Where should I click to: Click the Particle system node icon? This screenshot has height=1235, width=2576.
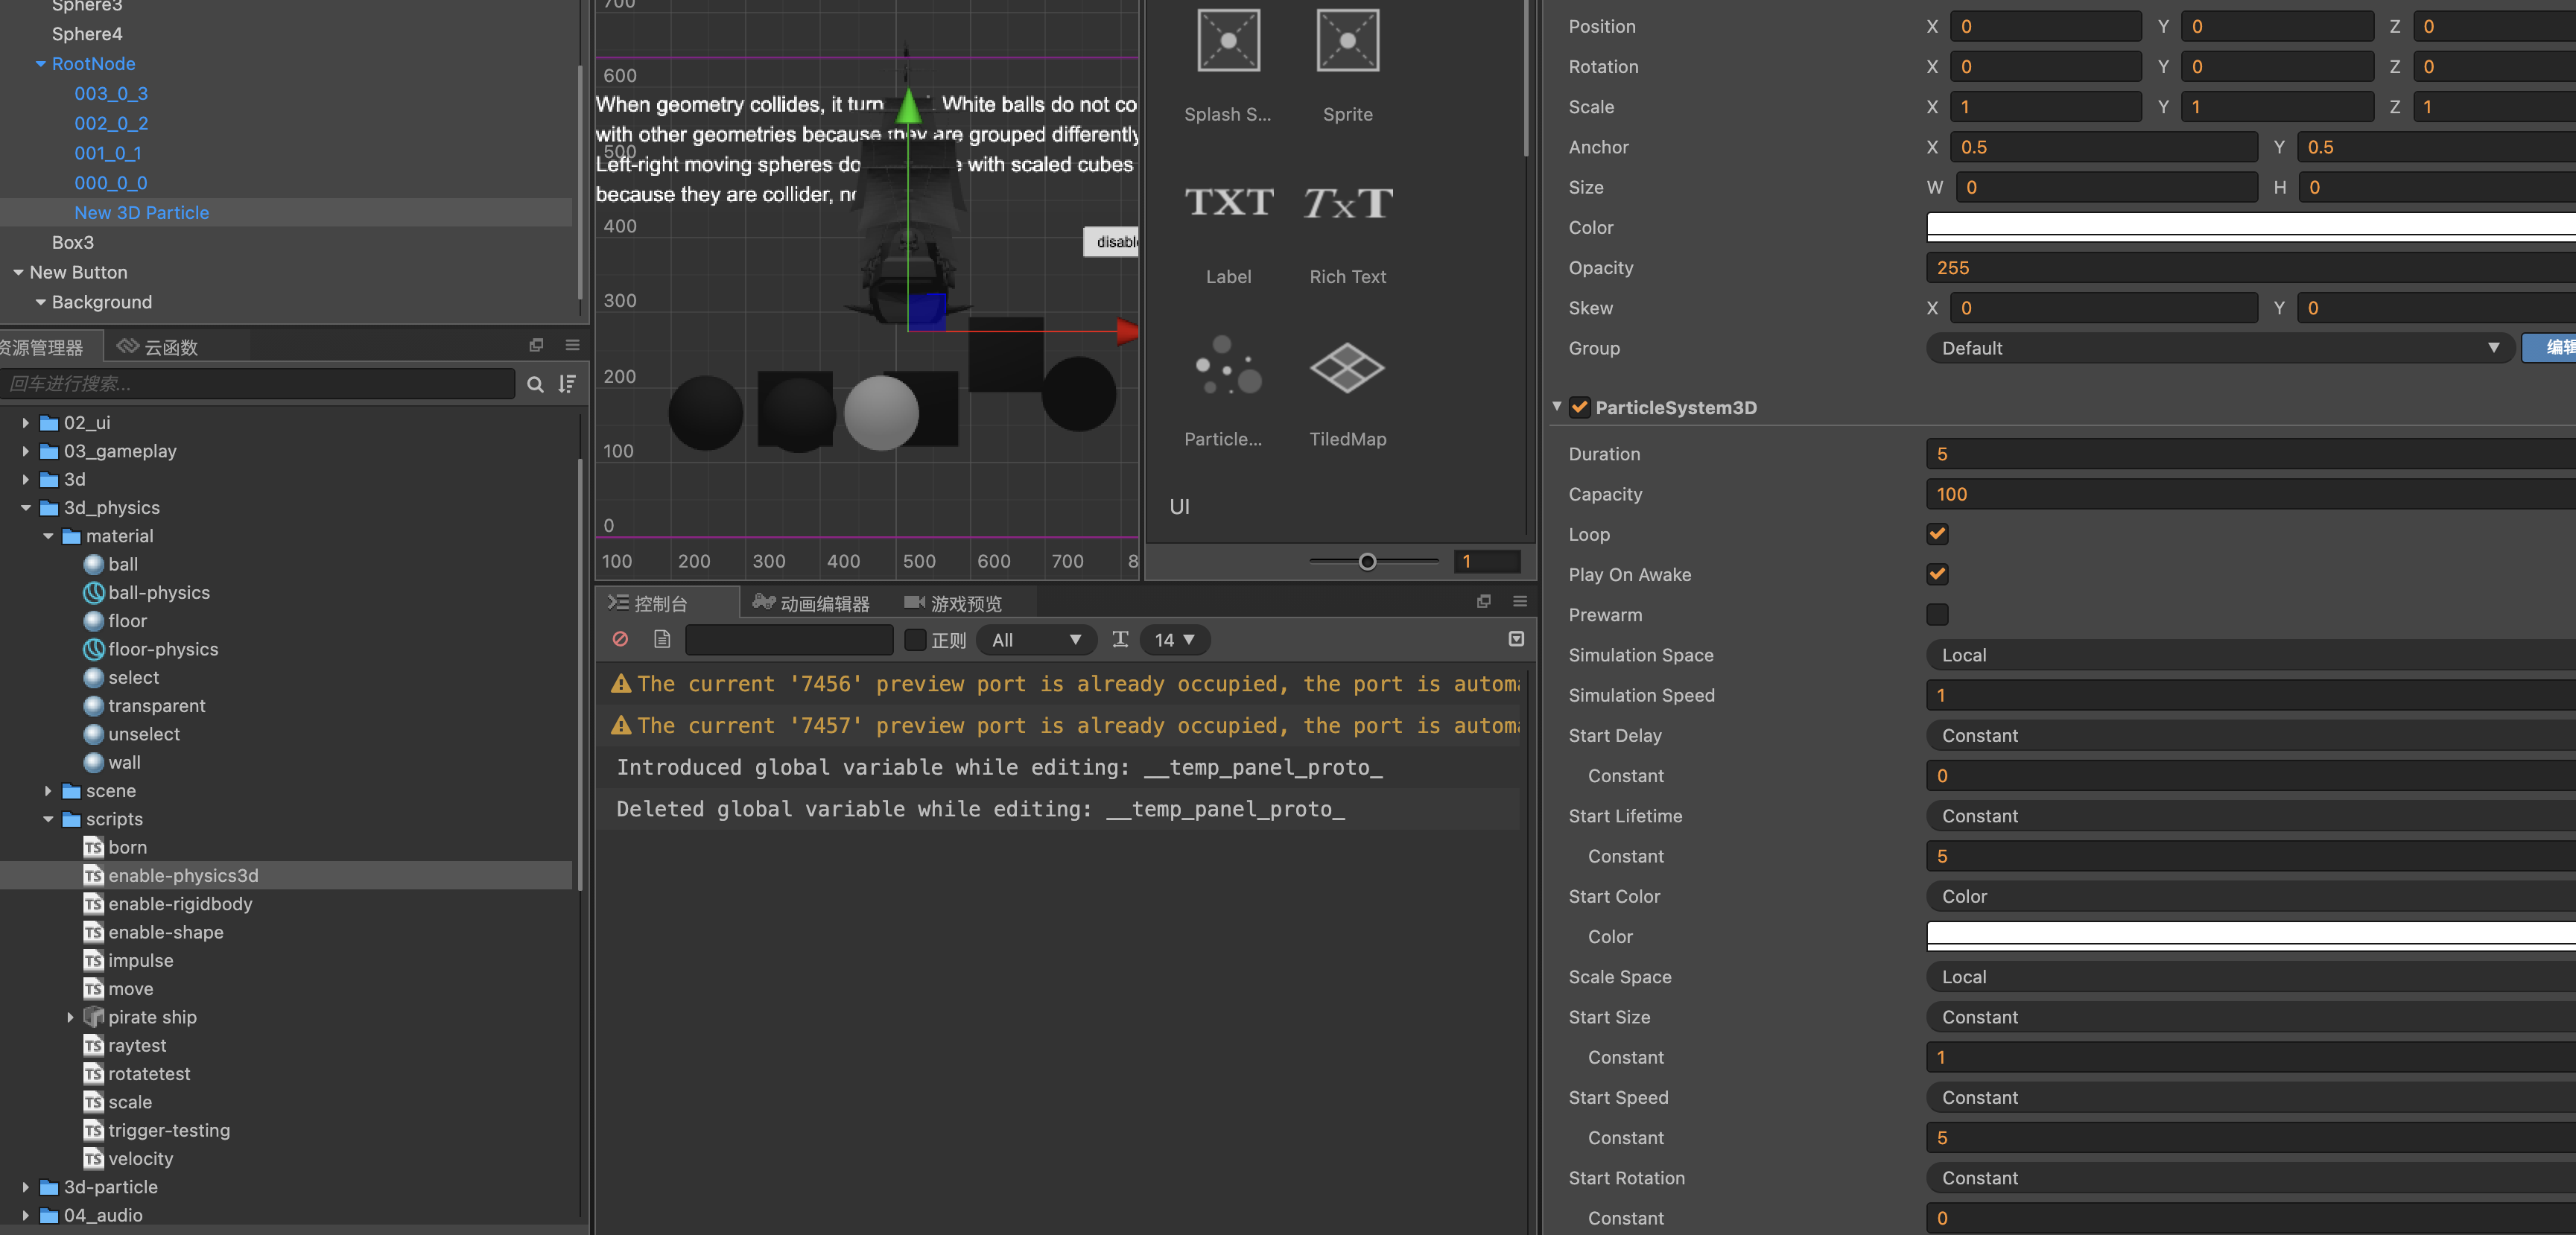pyautogui.click(x=1228, y=367)
